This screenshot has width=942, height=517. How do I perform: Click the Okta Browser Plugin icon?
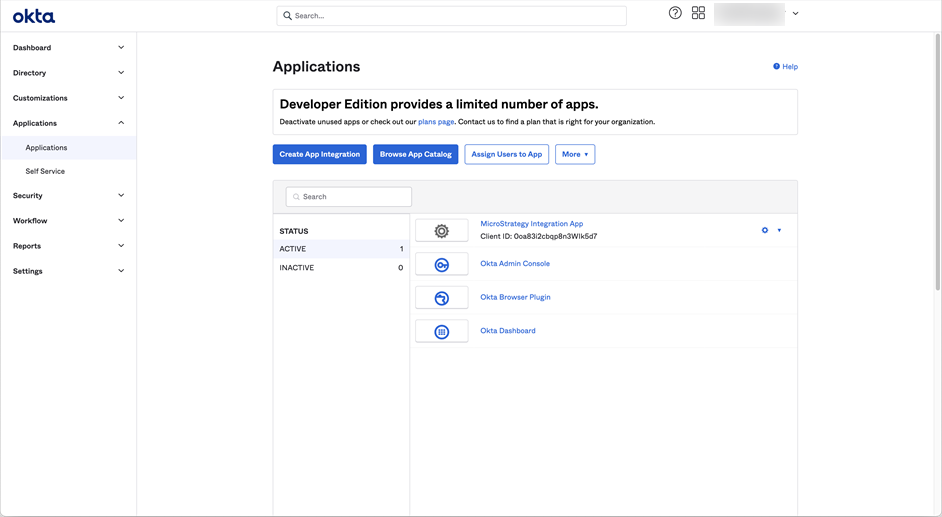click(x=441, y=298)
